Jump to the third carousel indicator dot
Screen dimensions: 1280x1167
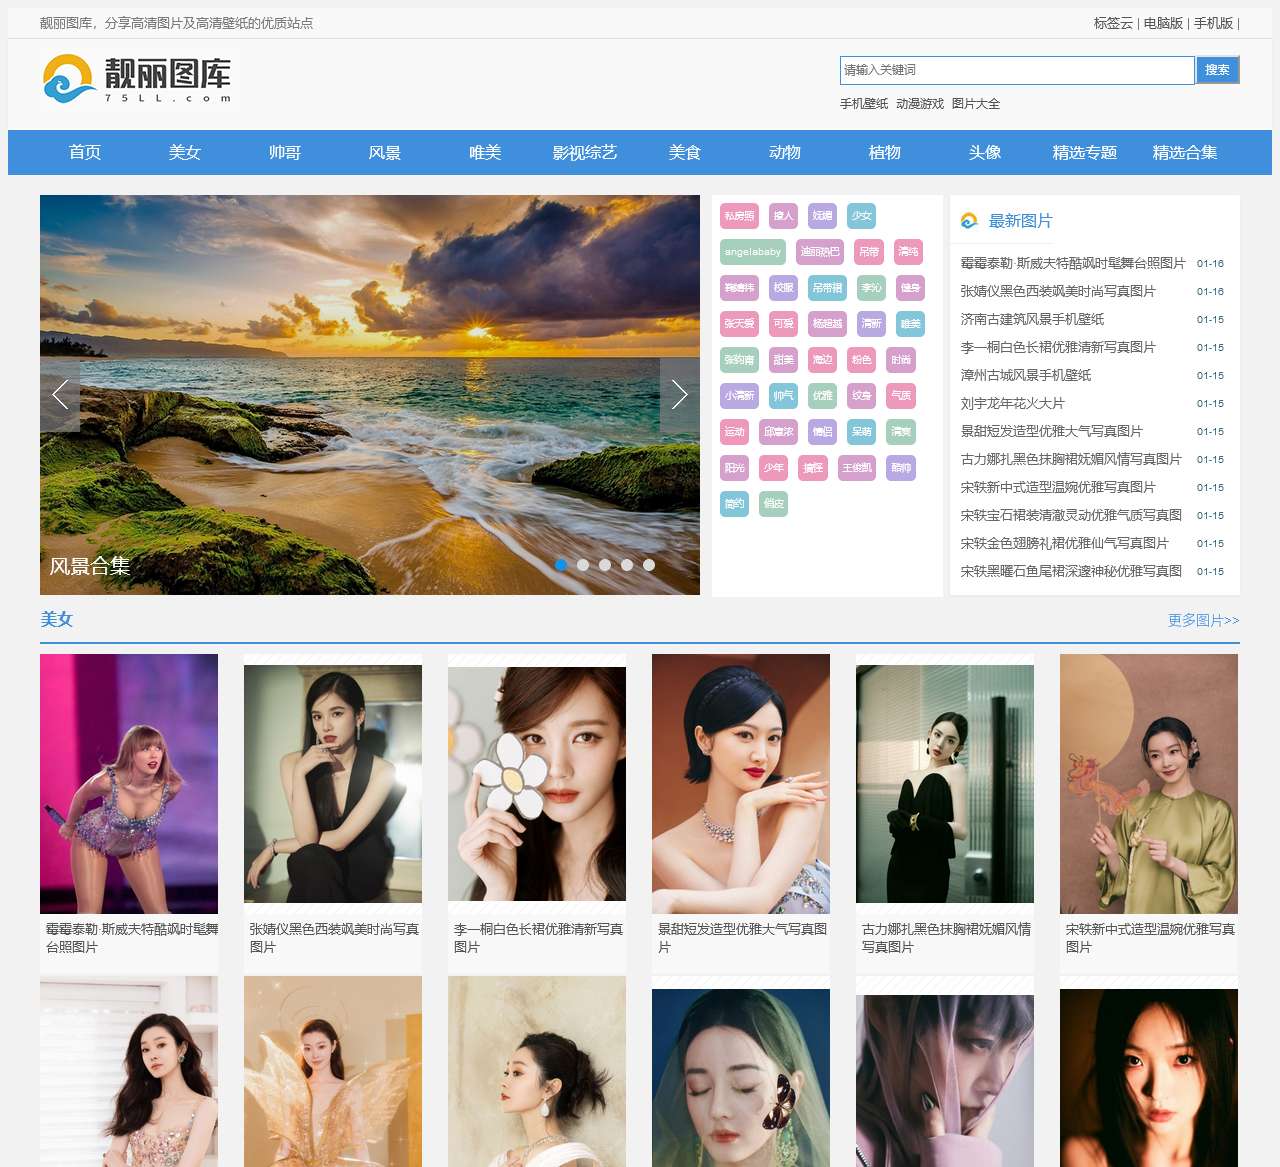coord(605,565)
